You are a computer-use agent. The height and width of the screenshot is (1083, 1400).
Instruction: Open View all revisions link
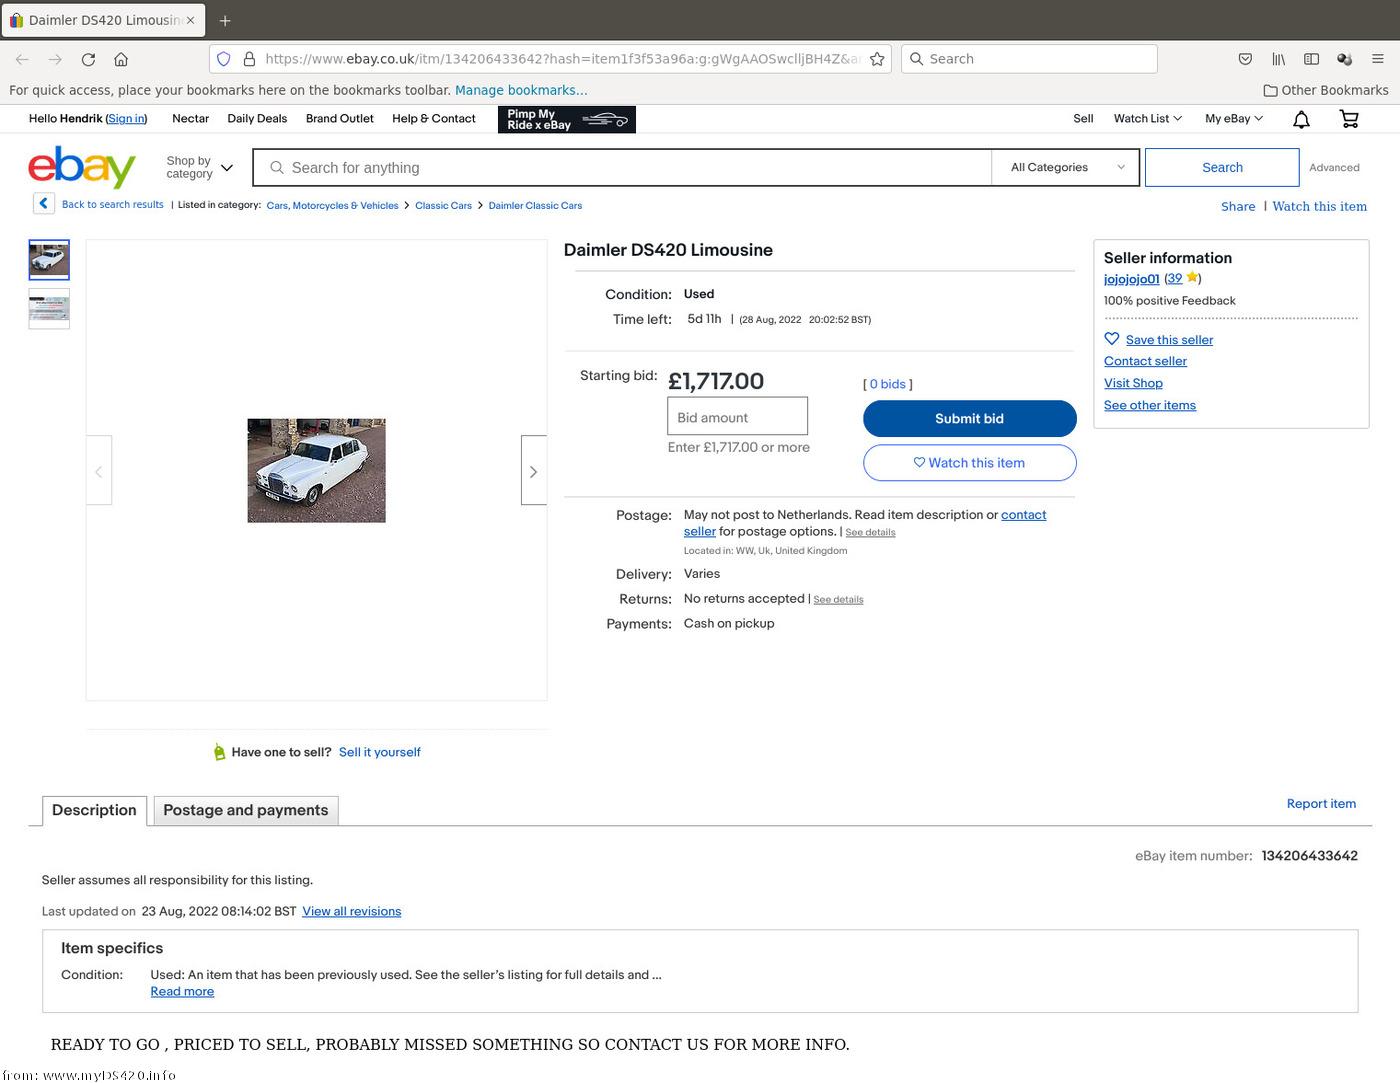[x=352, y=911]
